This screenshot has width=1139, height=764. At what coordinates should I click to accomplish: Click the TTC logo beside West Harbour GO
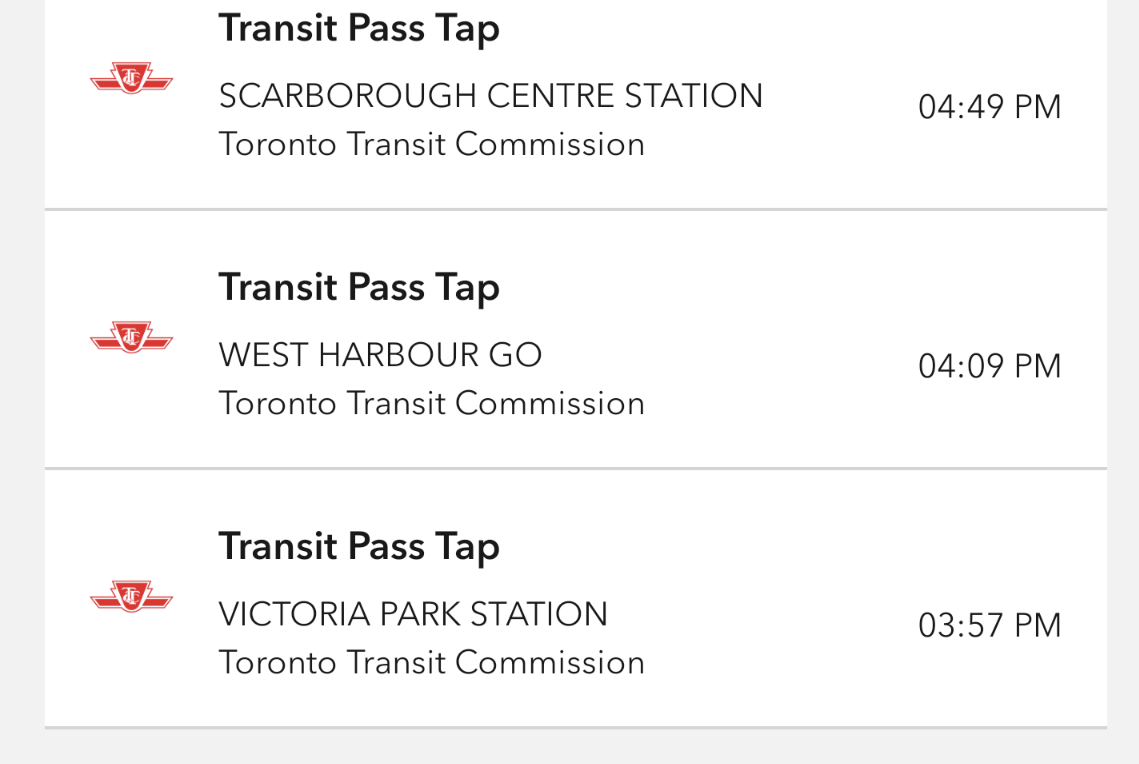[x=131, y=338]
